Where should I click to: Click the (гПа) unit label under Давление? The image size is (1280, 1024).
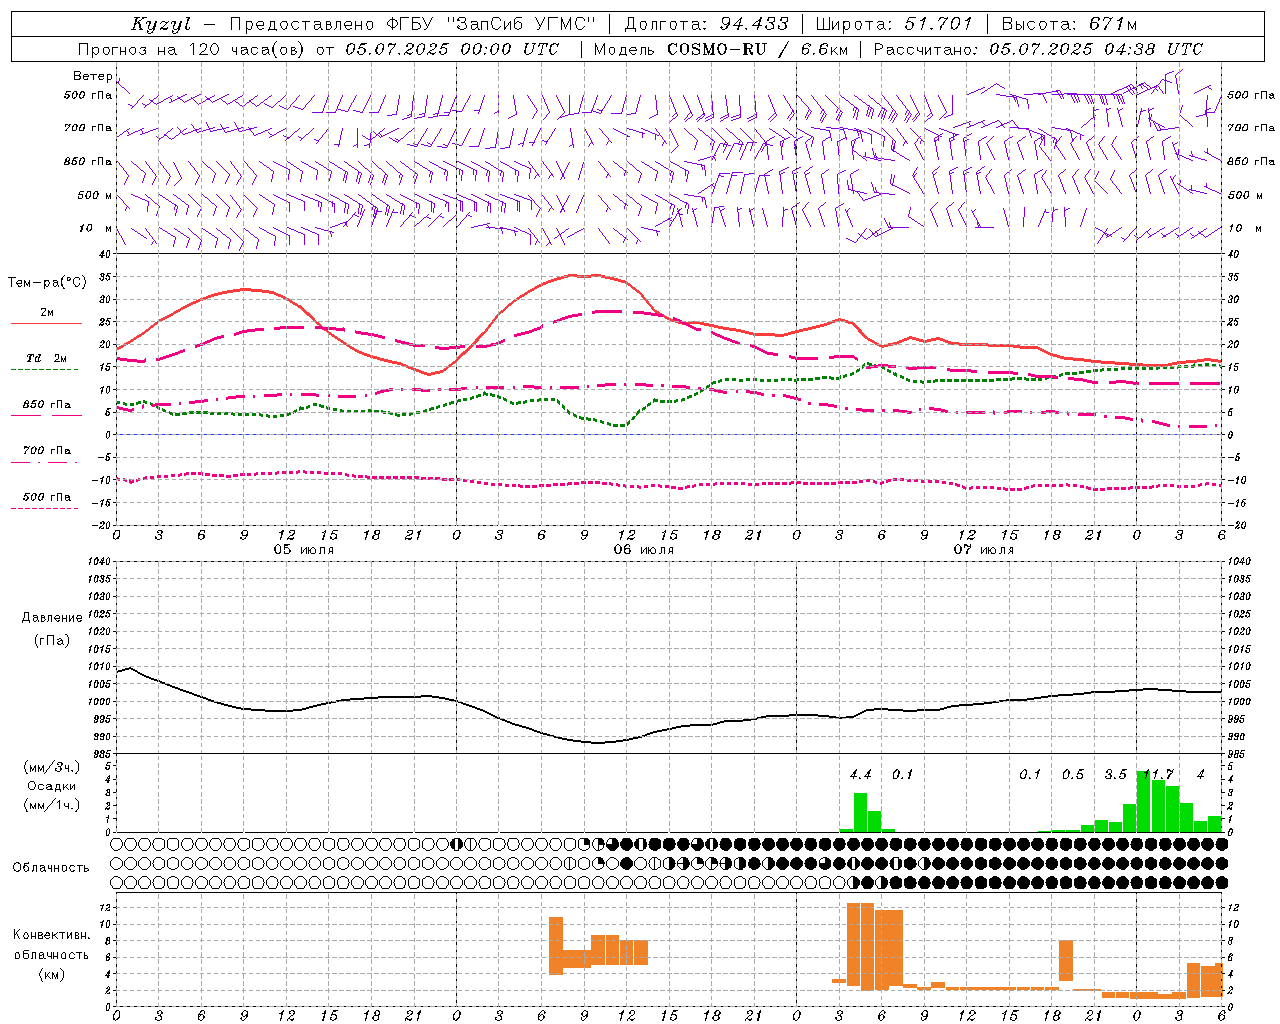point(52,640)
